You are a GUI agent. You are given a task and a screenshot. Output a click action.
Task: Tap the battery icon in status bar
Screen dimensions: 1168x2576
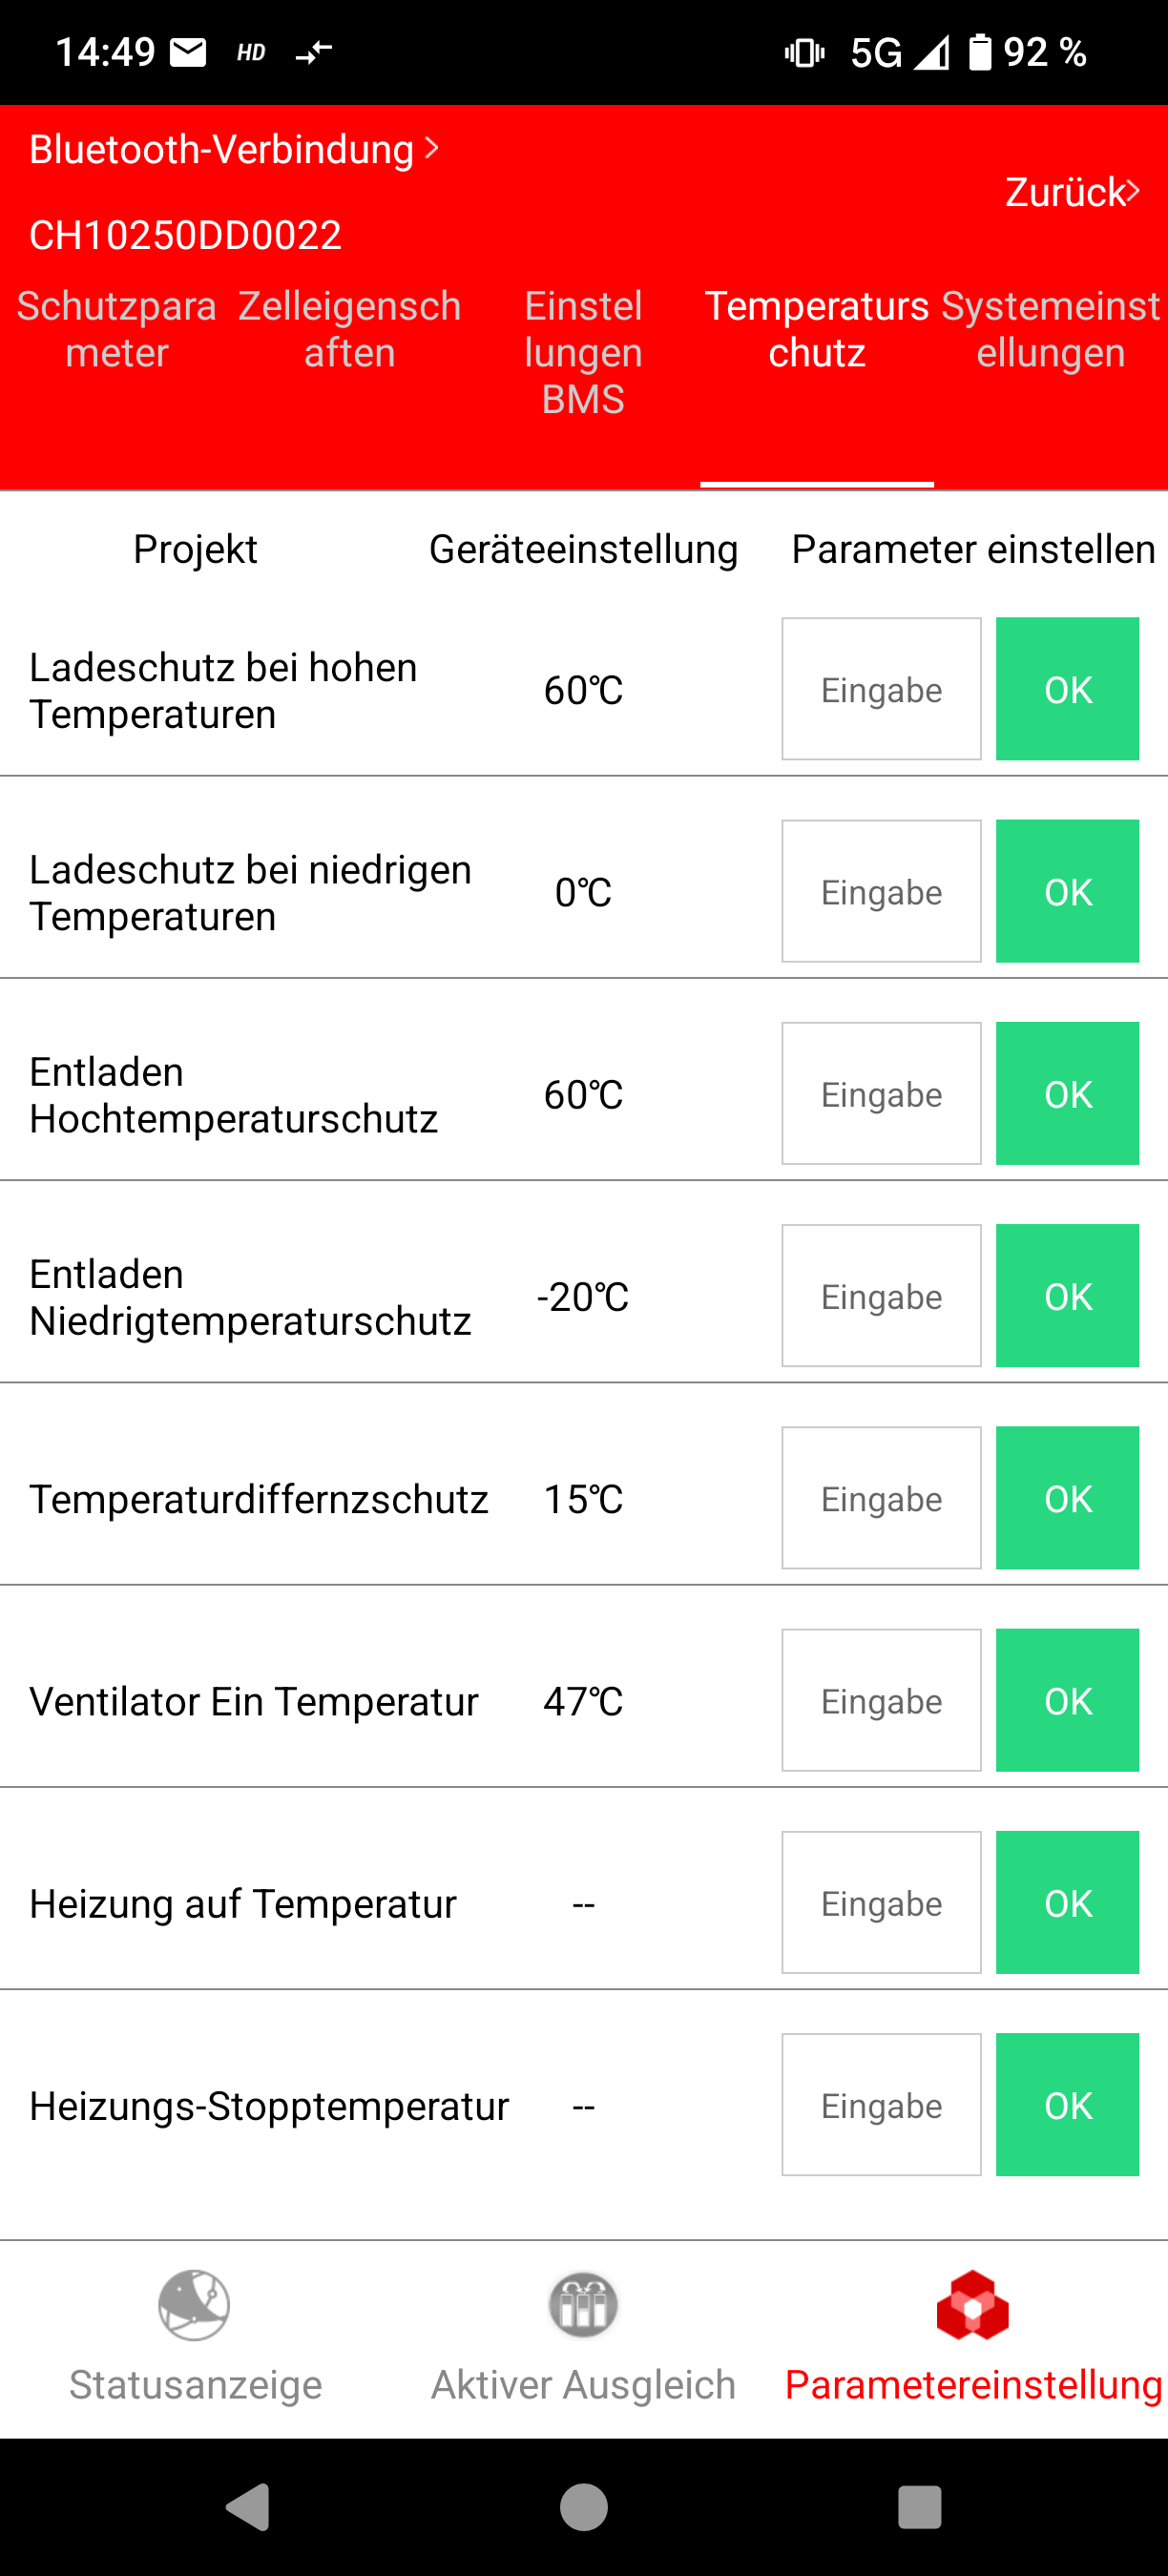(980, 52)
